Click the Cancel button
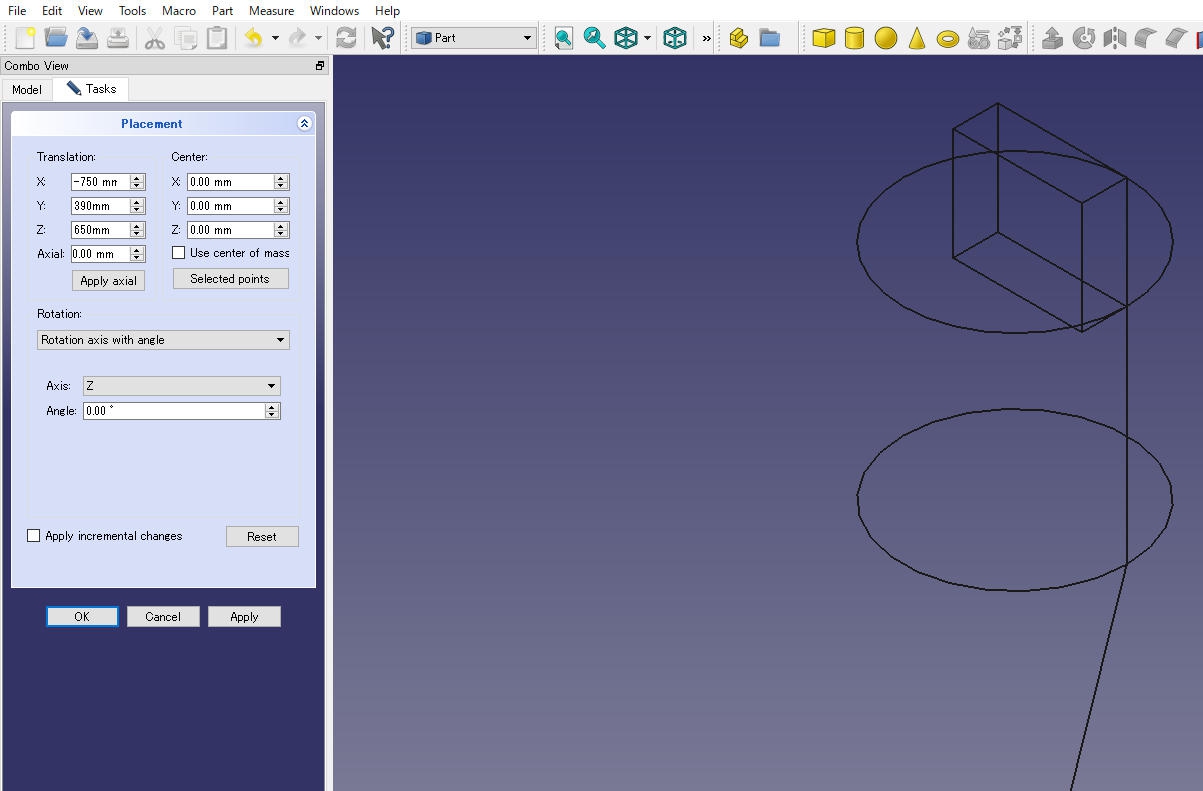1203x791 pixels. [163, 617]
